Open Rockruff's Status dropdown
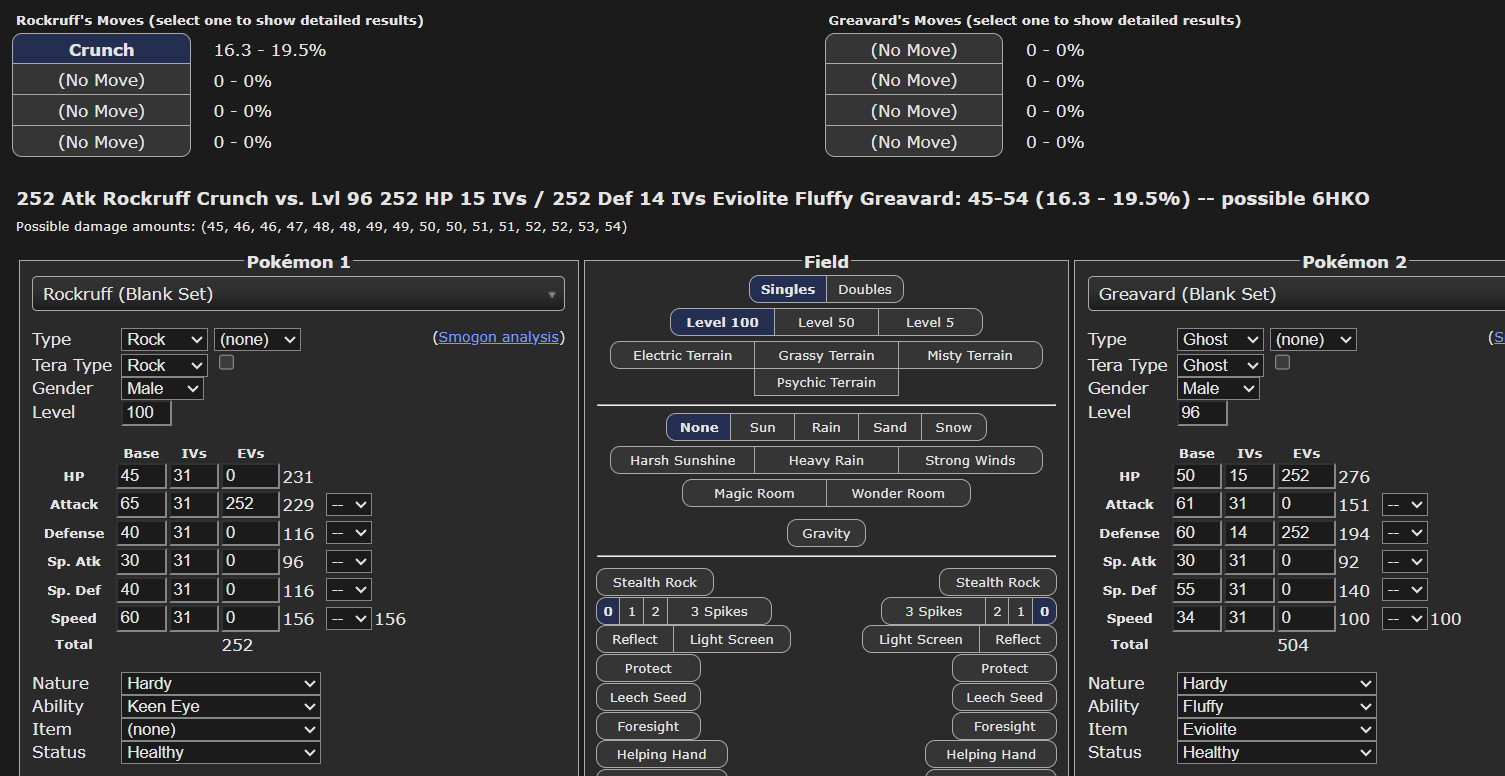This screenshot has width=1505, height=776. click(221, 753)
